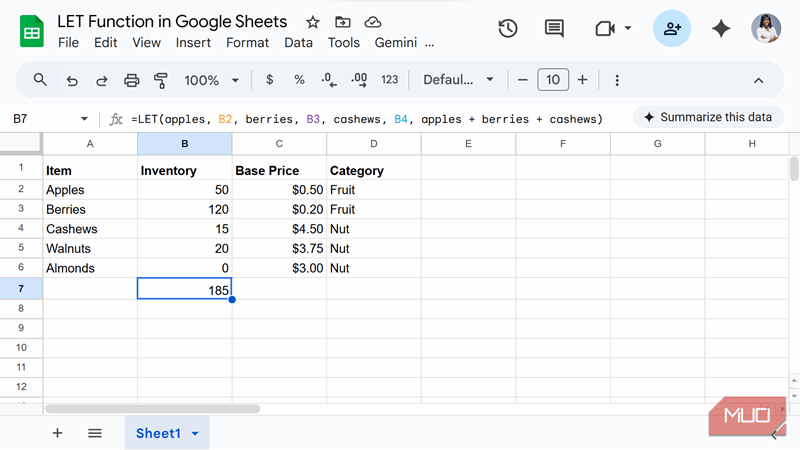Viewport: 800px width, 450px height.
Task: Expand the Name box dropdown arrow
Action: click(x=84, y=119)
